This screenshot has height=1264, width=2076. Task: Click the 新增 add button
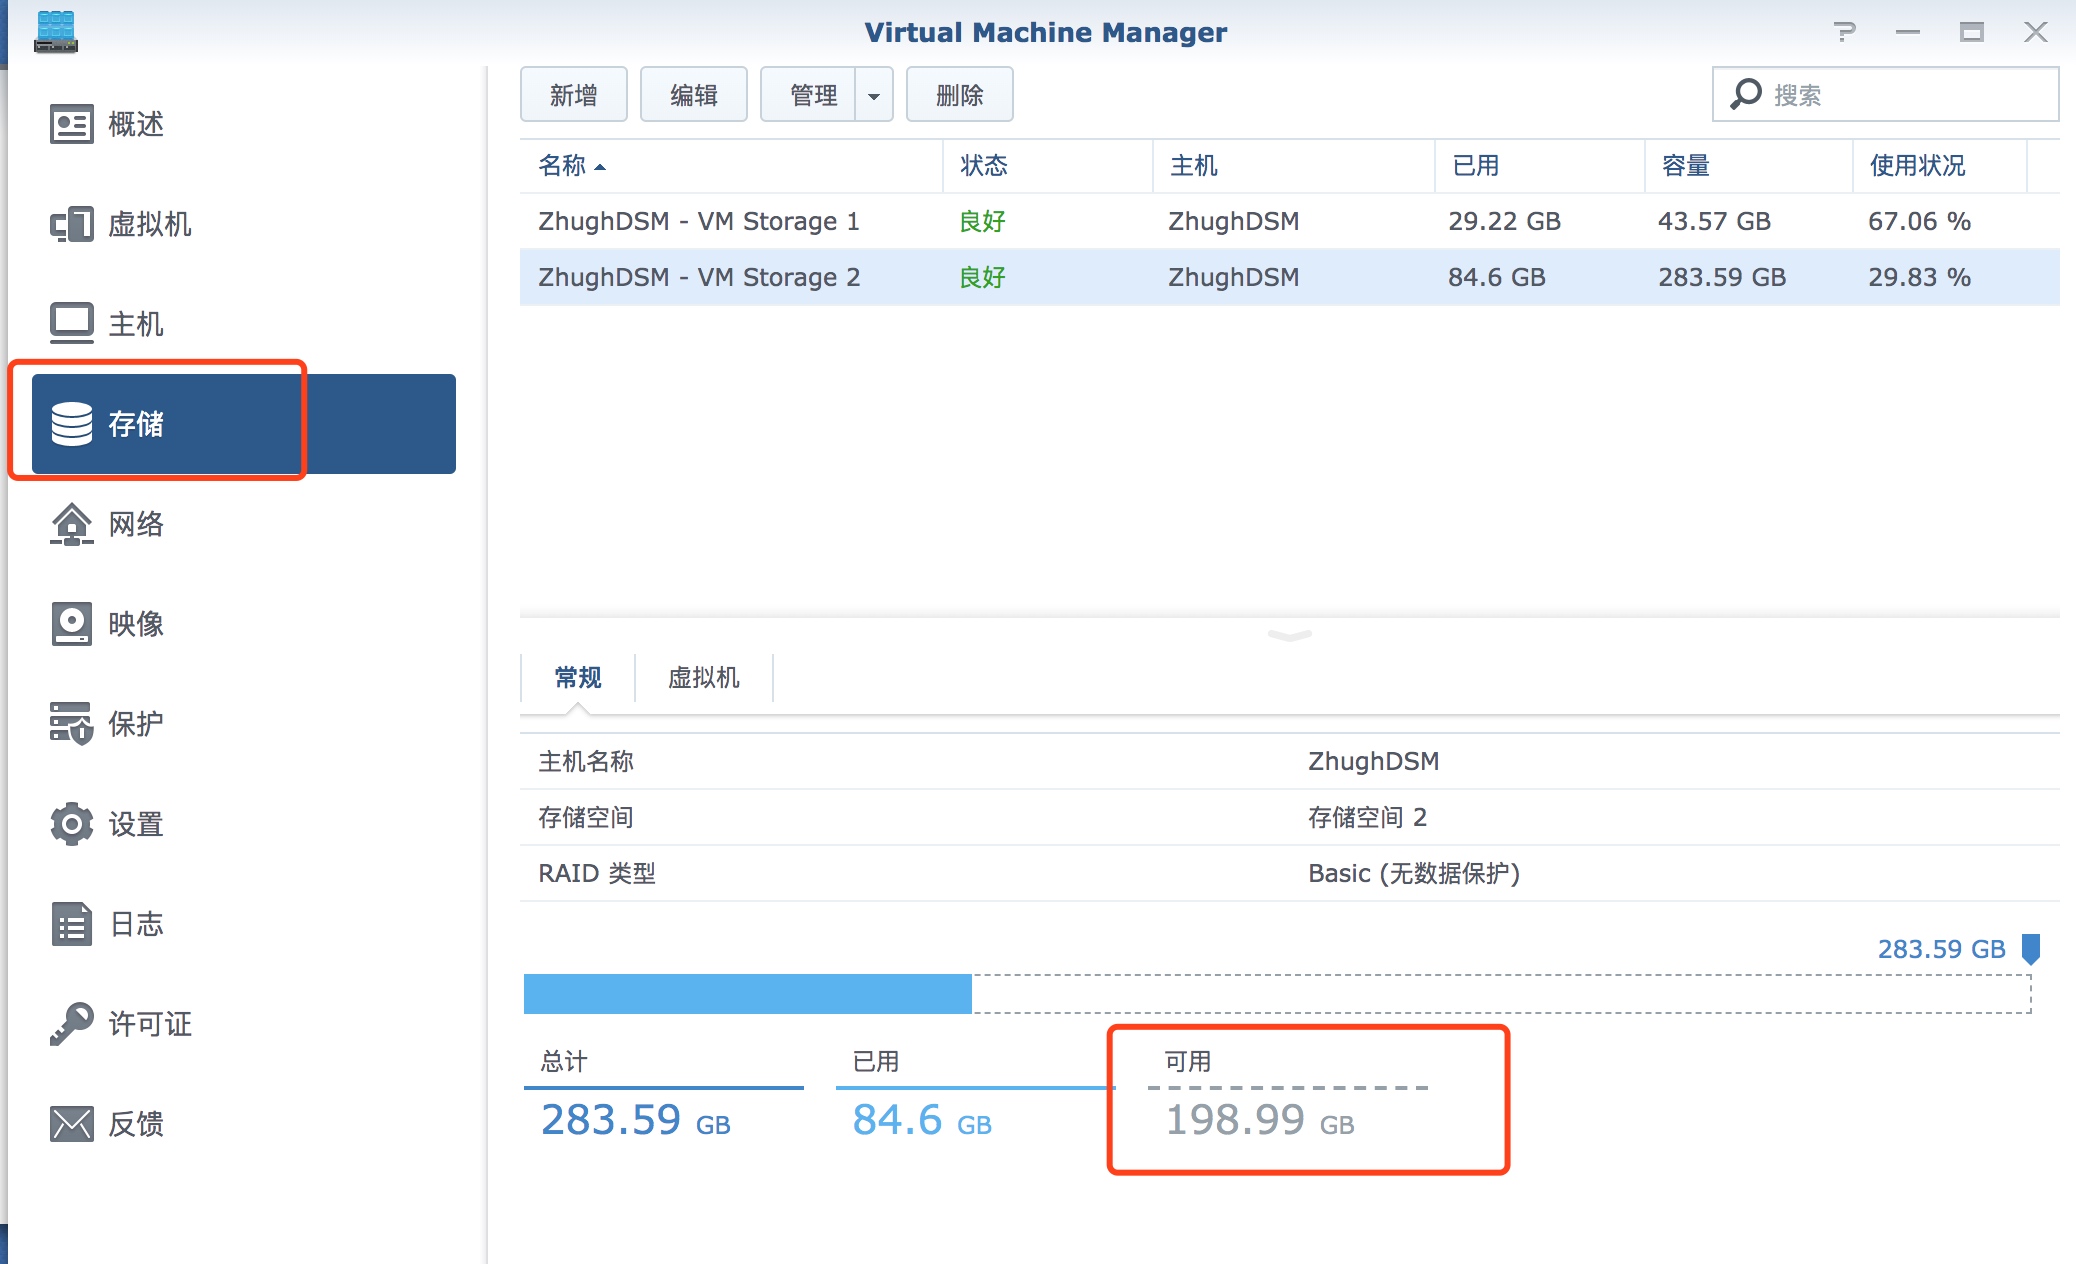[x=574, y=95]
